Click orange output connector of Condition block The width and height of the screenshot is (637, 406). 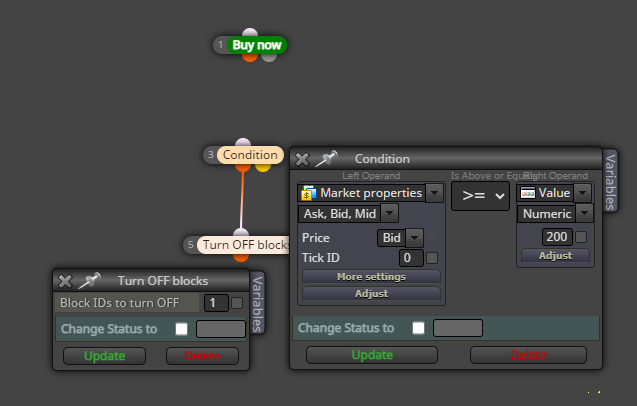click(243, 167)
